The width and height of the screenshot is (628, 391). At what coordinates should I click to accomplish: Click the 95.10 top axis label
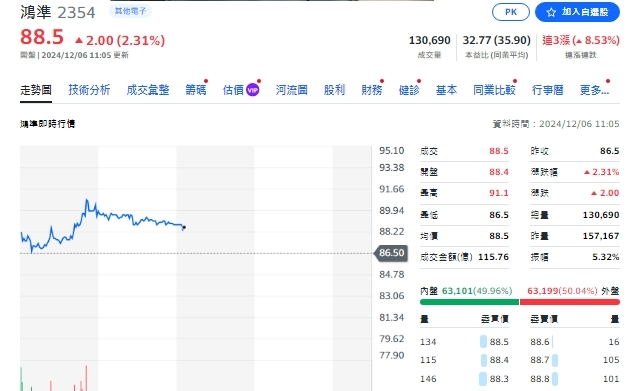(392, 151)
